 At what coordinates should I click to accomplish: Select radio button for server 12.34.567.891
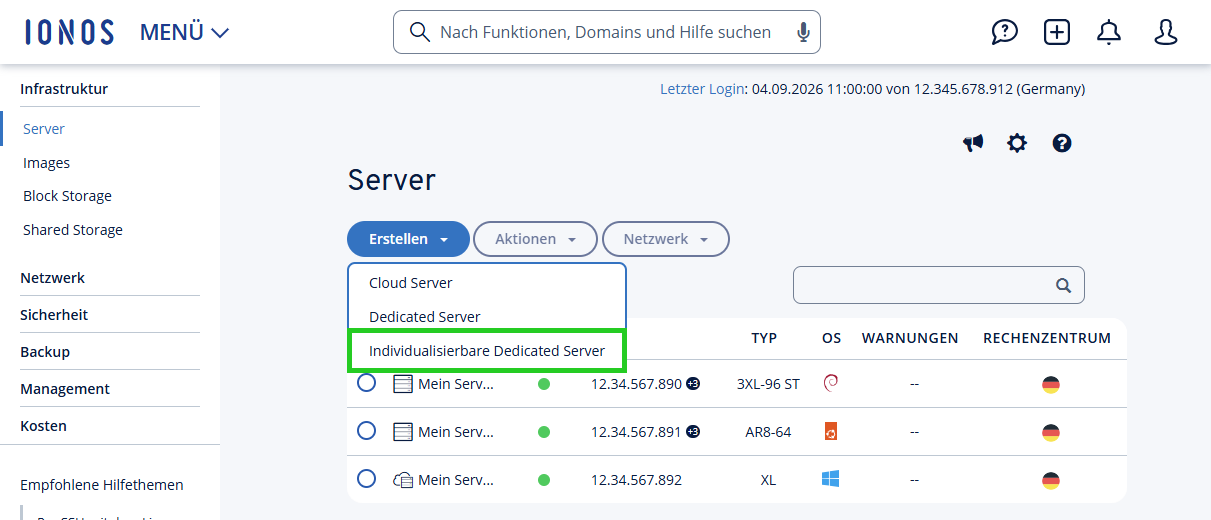pos(367,431)
